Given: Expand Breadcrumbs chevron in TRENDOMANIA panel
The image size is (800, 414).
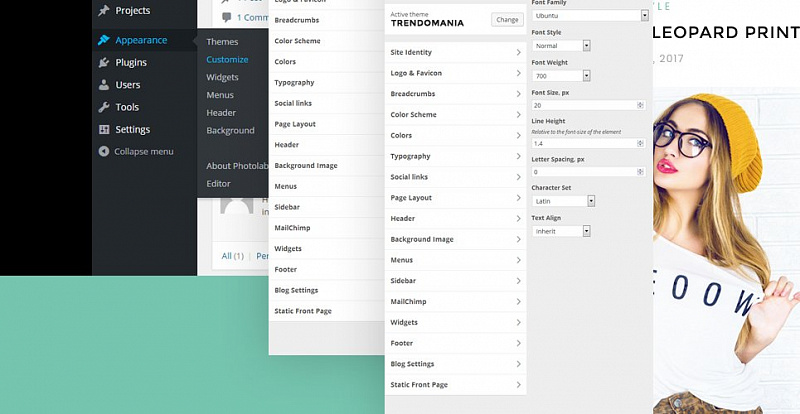Looking at the screenshot, I should point(518,94).
